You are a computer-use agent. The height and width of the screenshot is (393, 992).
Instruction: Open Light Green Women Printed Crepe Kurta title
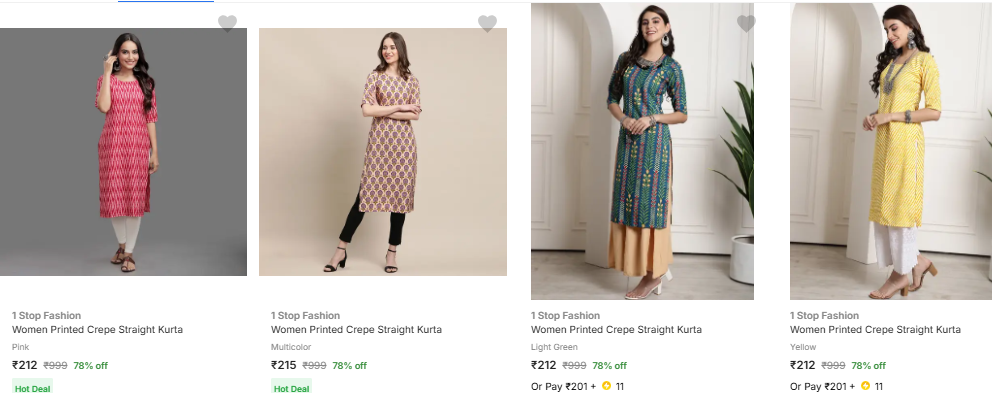point(616,330)
